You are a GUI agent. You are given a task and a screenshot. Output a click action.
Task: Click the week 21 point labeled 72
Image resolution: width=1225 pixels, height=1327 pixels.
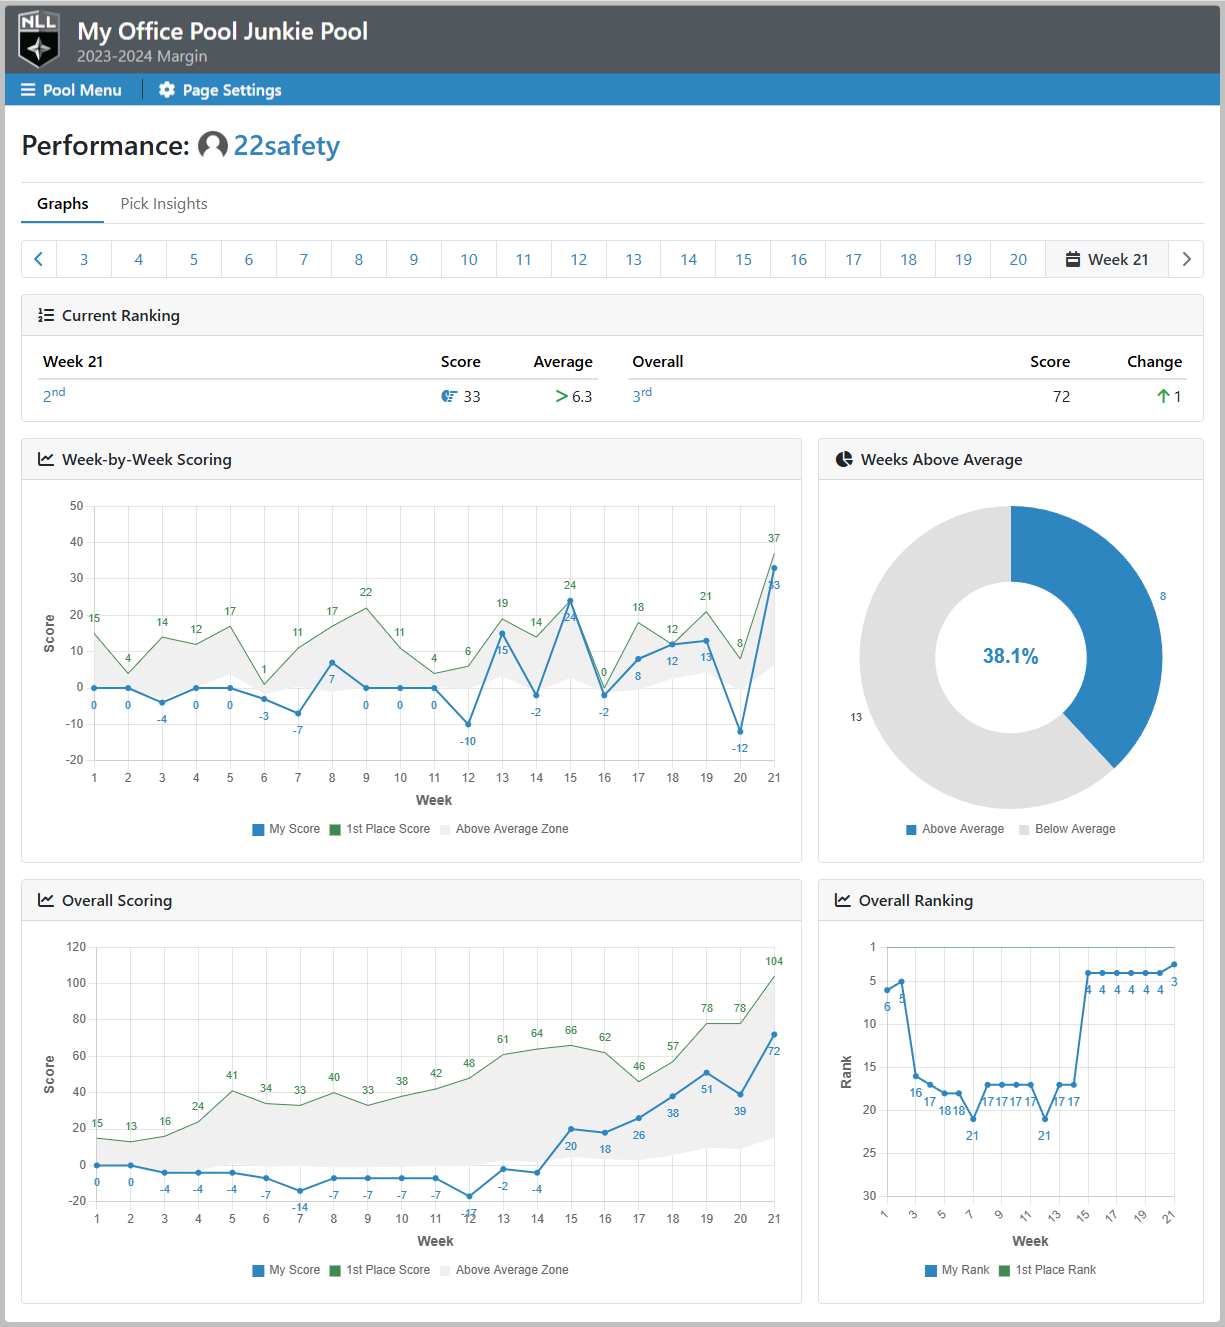point(774,1035)
